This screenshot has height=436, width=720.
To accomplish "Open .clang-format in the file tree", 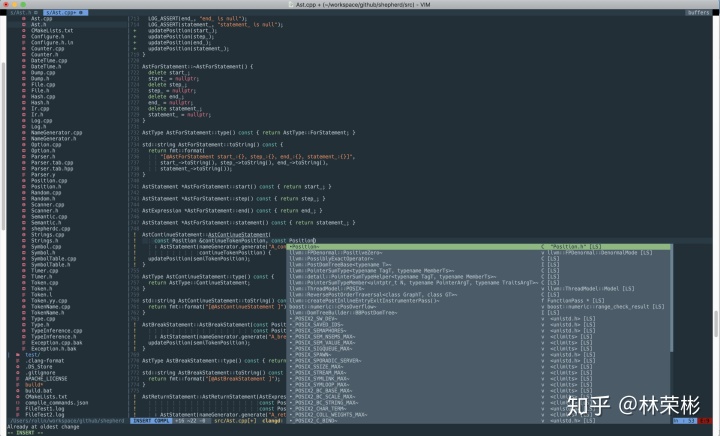I will [45, 361].
